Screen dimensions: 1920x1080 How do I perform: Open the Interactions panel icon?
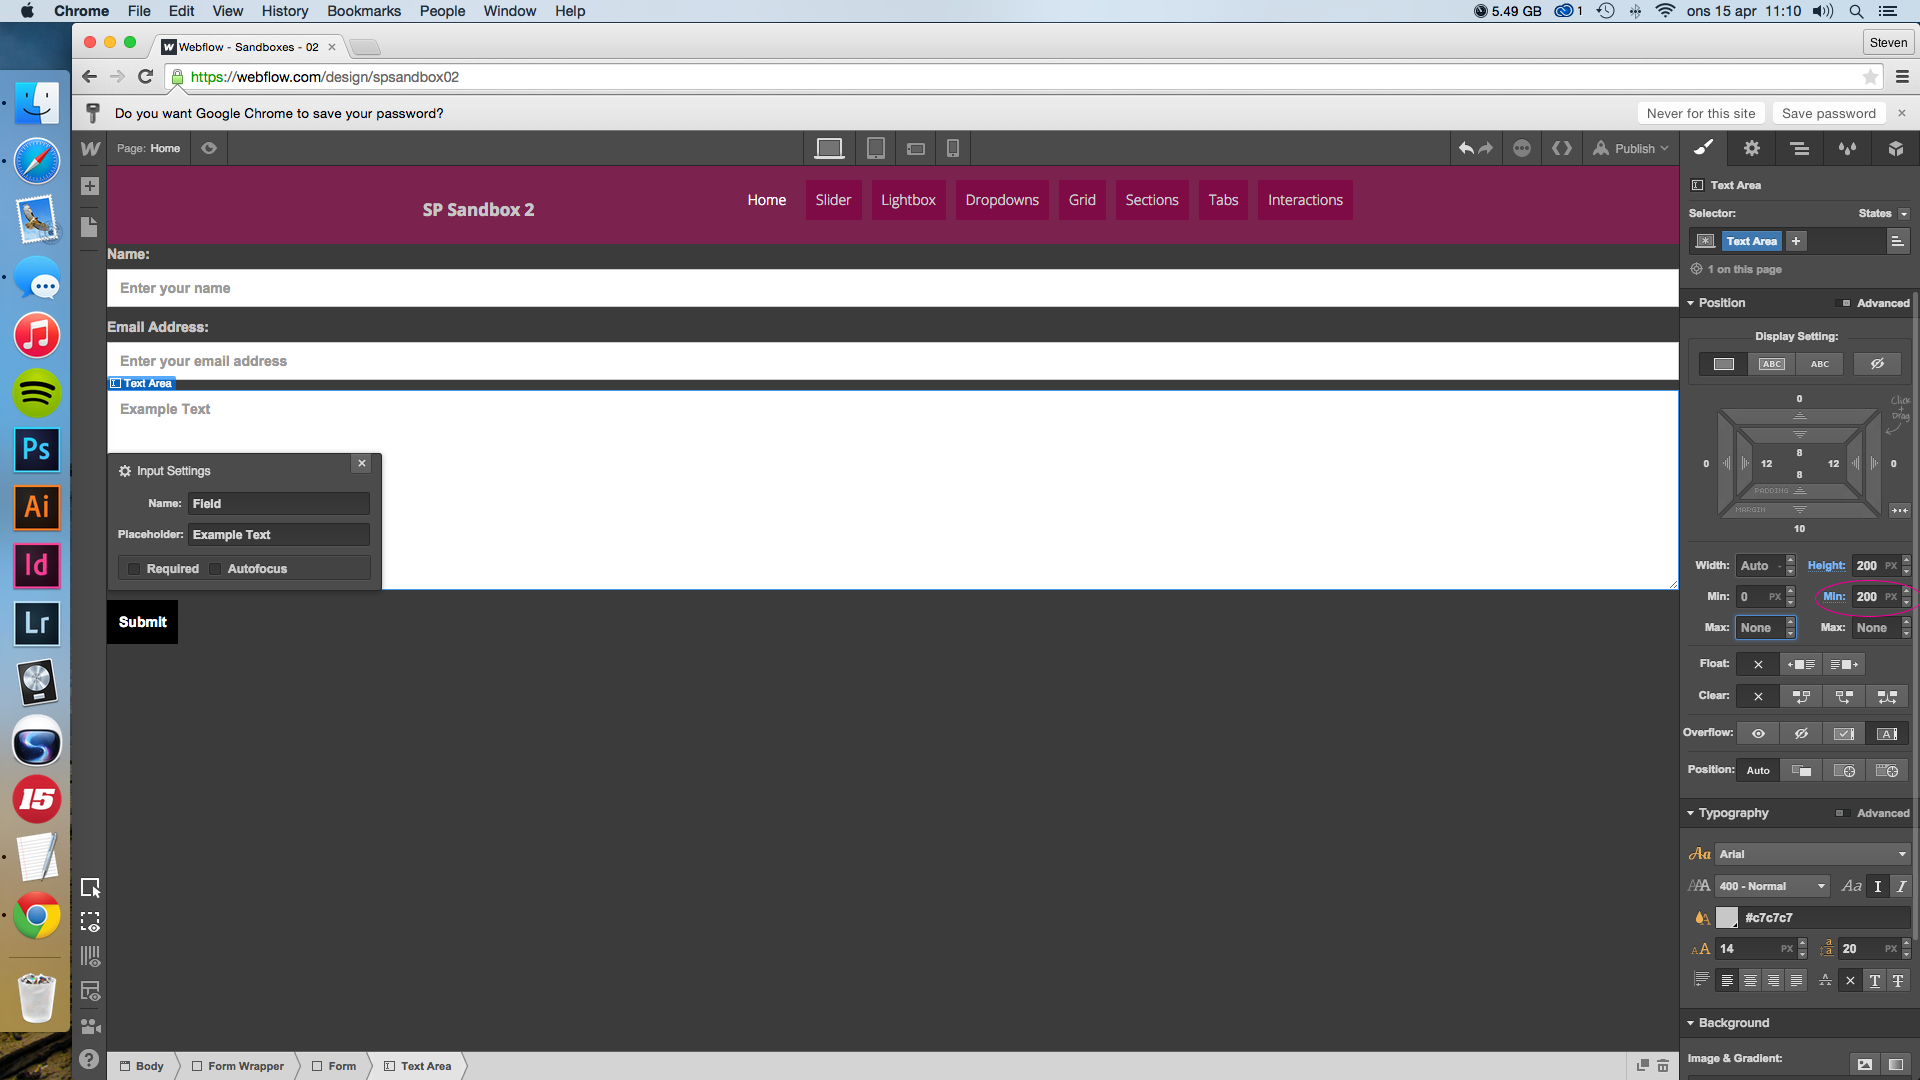tap(1847, 148)
